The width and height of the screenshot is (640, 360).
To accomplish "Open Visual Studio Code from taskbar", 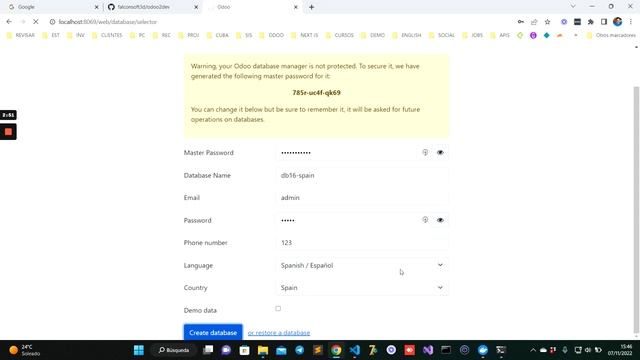I will pyautogui.click(x=354, y=350).
